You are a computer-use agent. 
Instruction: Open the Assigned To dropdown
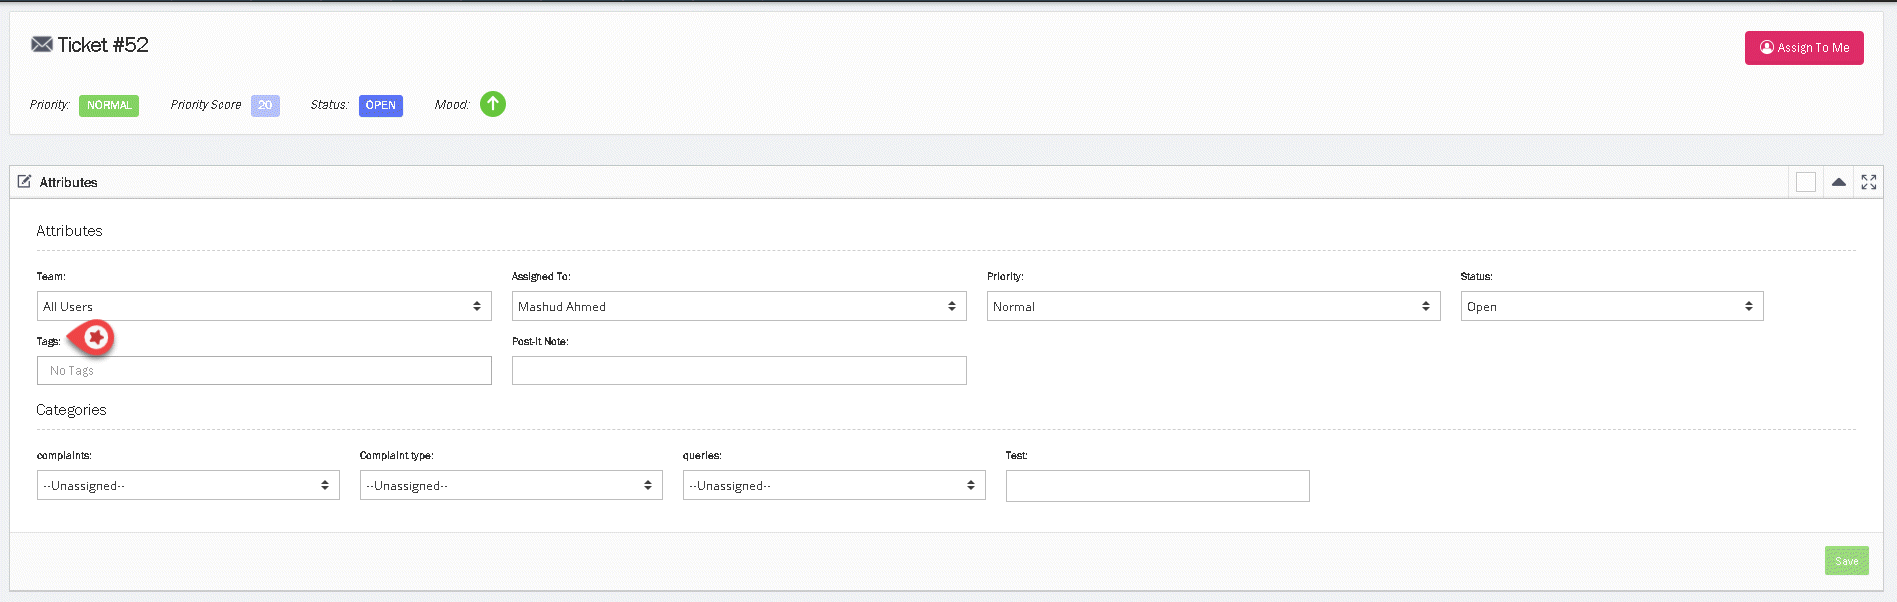(738, 306)
